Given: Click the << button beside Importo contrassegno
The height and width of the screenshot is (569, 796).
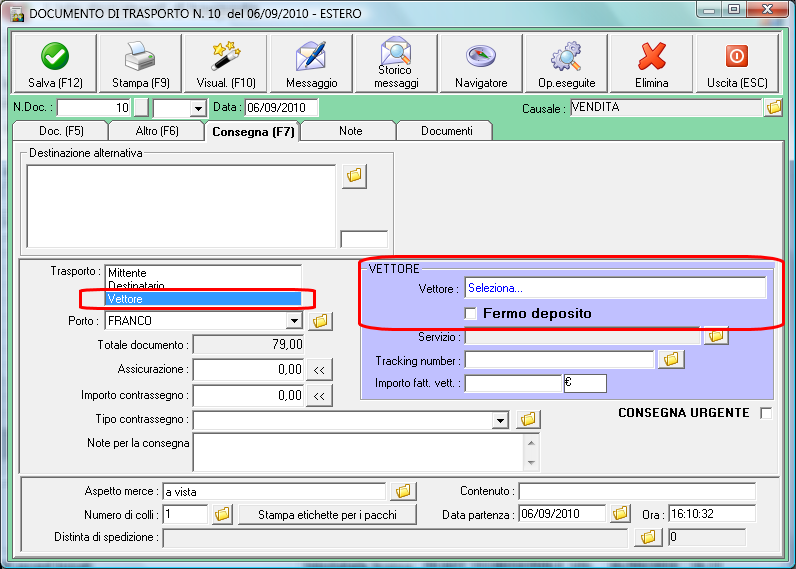Looking at the screenshot, I should click(x=319, y=395).
